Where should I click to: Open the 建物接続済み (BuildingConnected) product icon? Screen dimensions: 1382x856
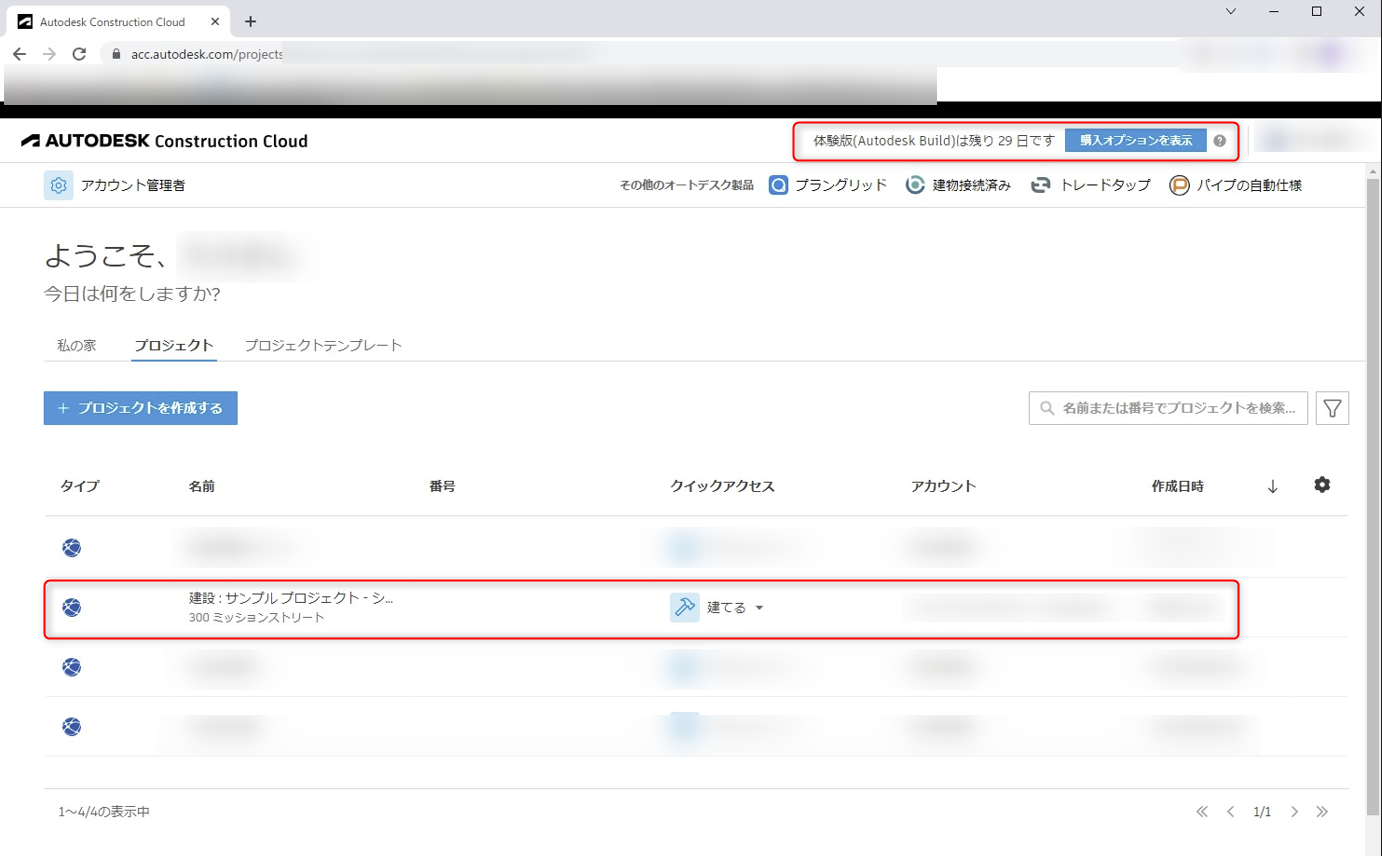point(915,185)
